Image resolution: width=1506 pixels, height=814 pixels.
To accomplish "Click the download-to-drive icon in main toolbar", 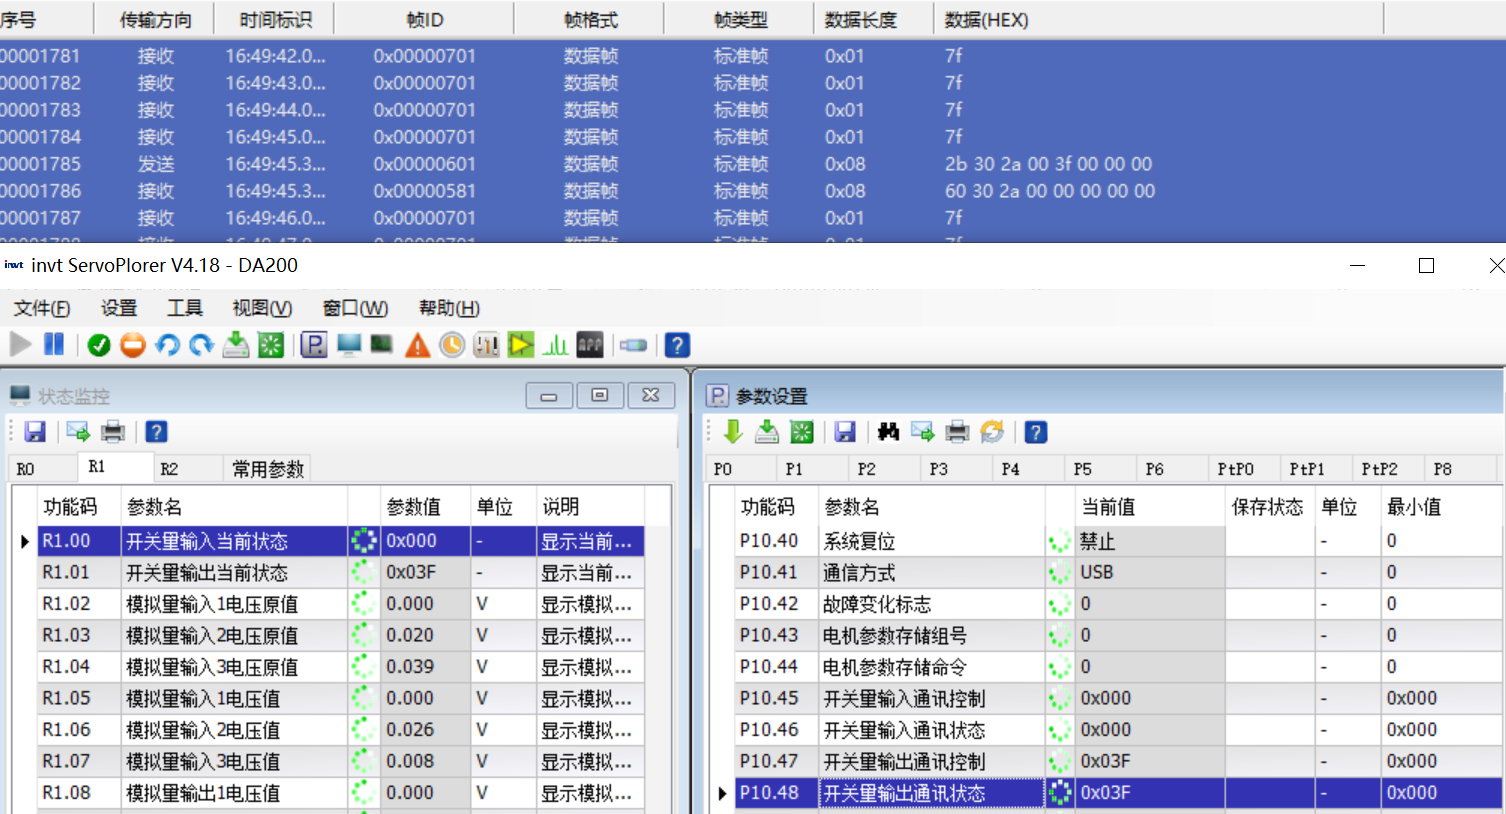I will 236,345.
